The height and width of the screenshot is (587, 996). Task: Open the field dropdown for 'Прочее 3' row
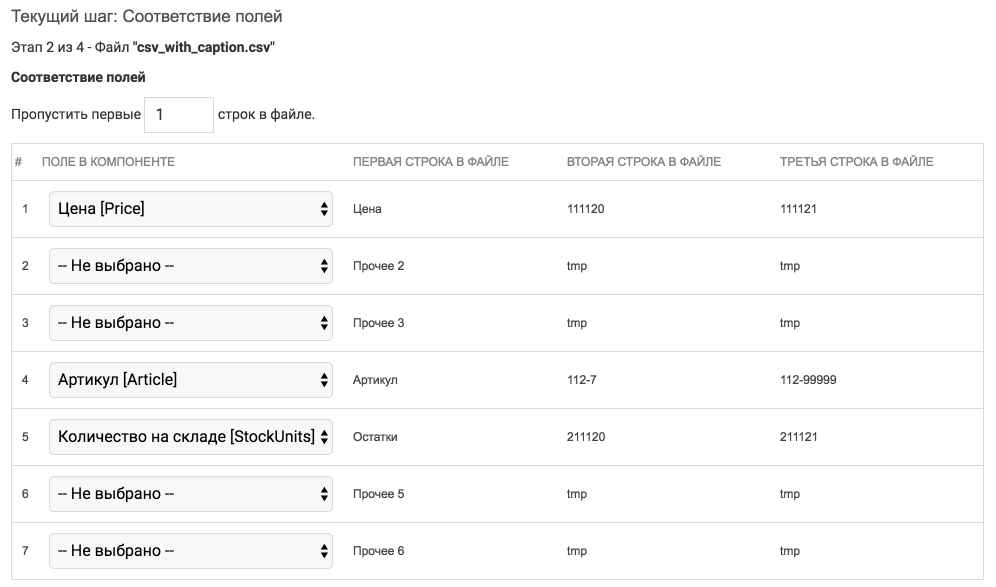190,323
